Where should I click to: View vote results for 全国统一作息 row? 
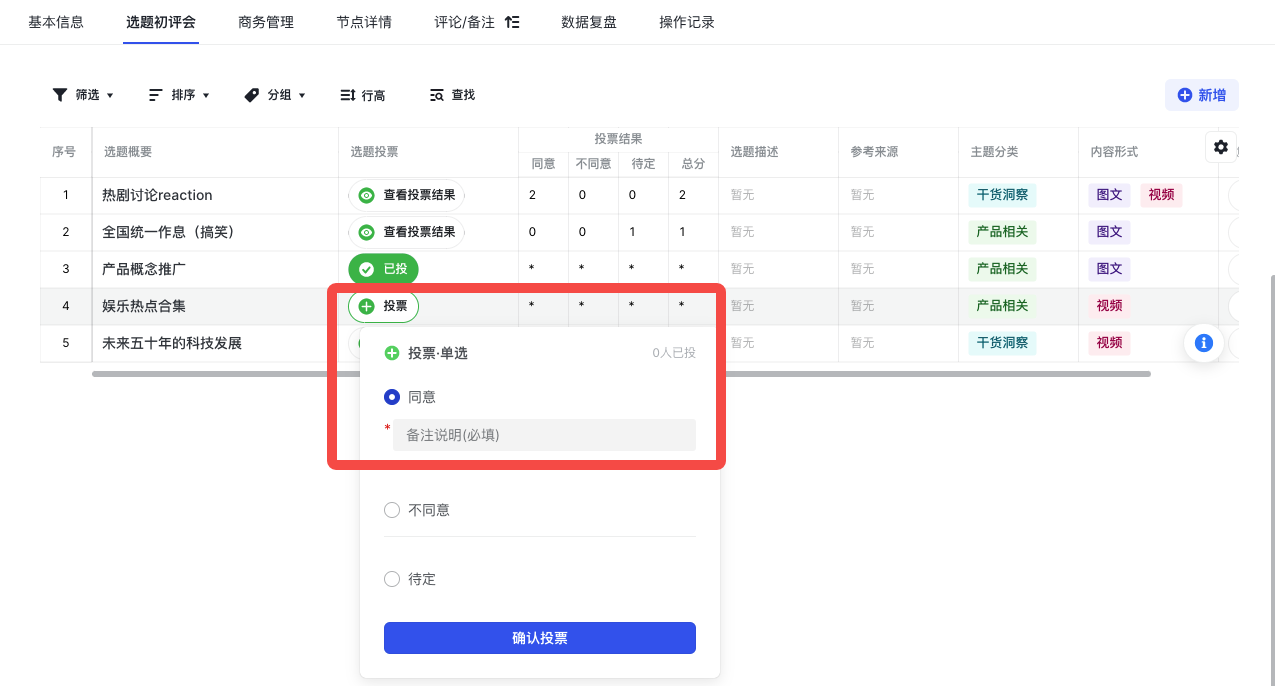(x=407, y=232)
